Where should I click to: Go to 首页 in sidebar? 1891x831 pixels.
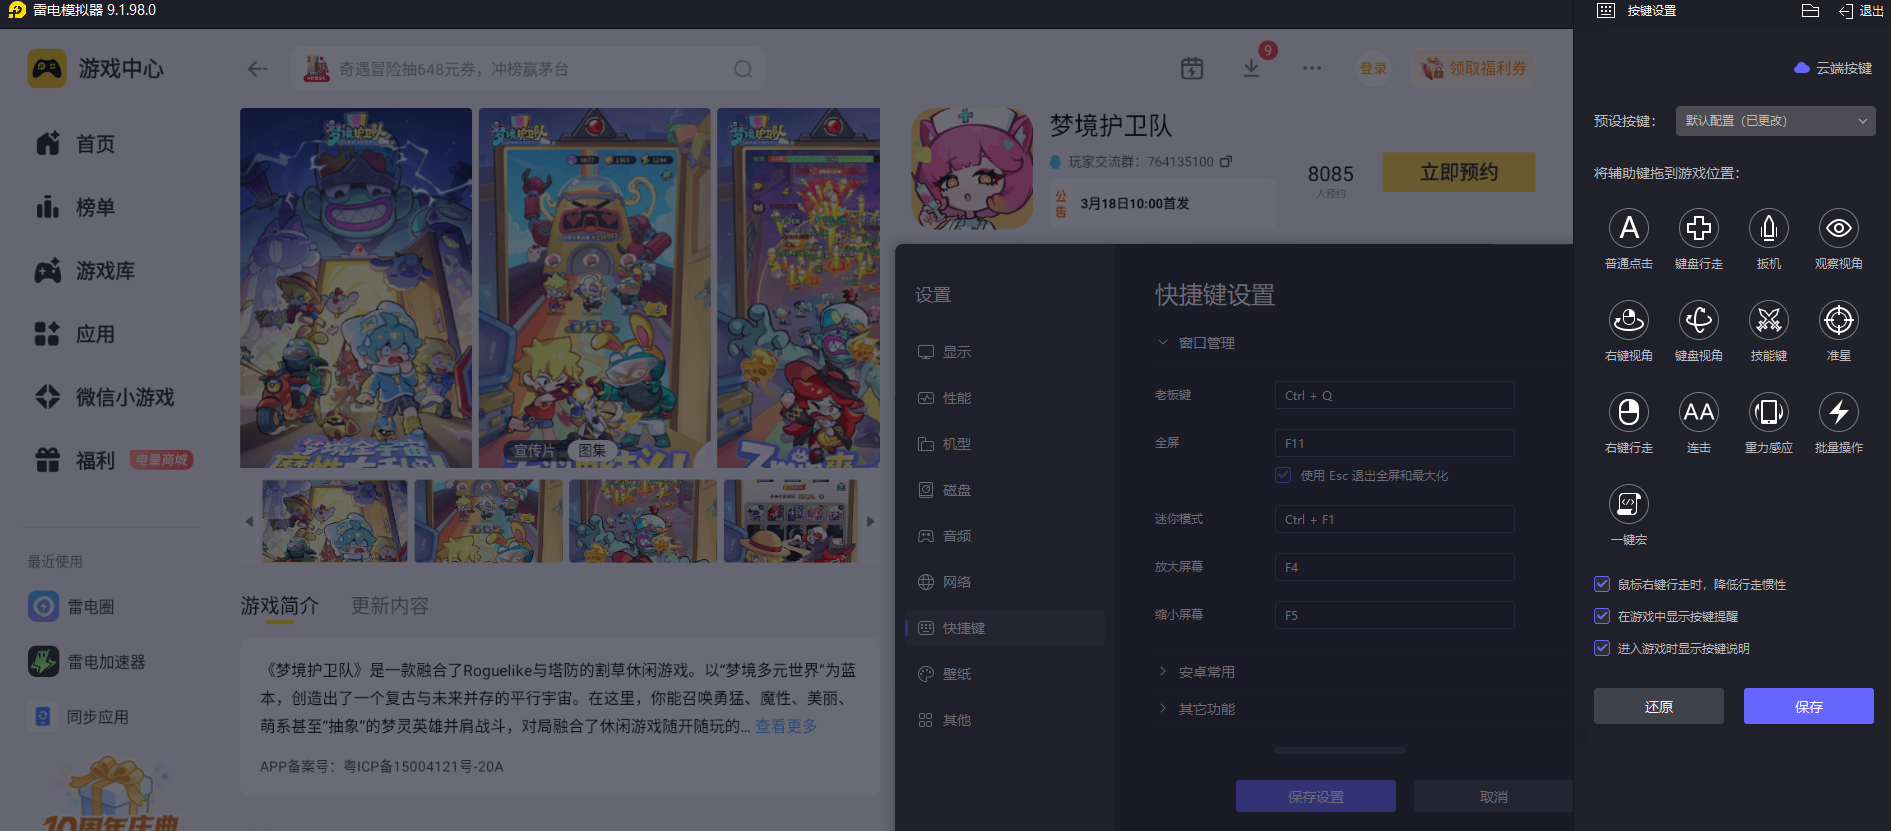pos(75,144)
